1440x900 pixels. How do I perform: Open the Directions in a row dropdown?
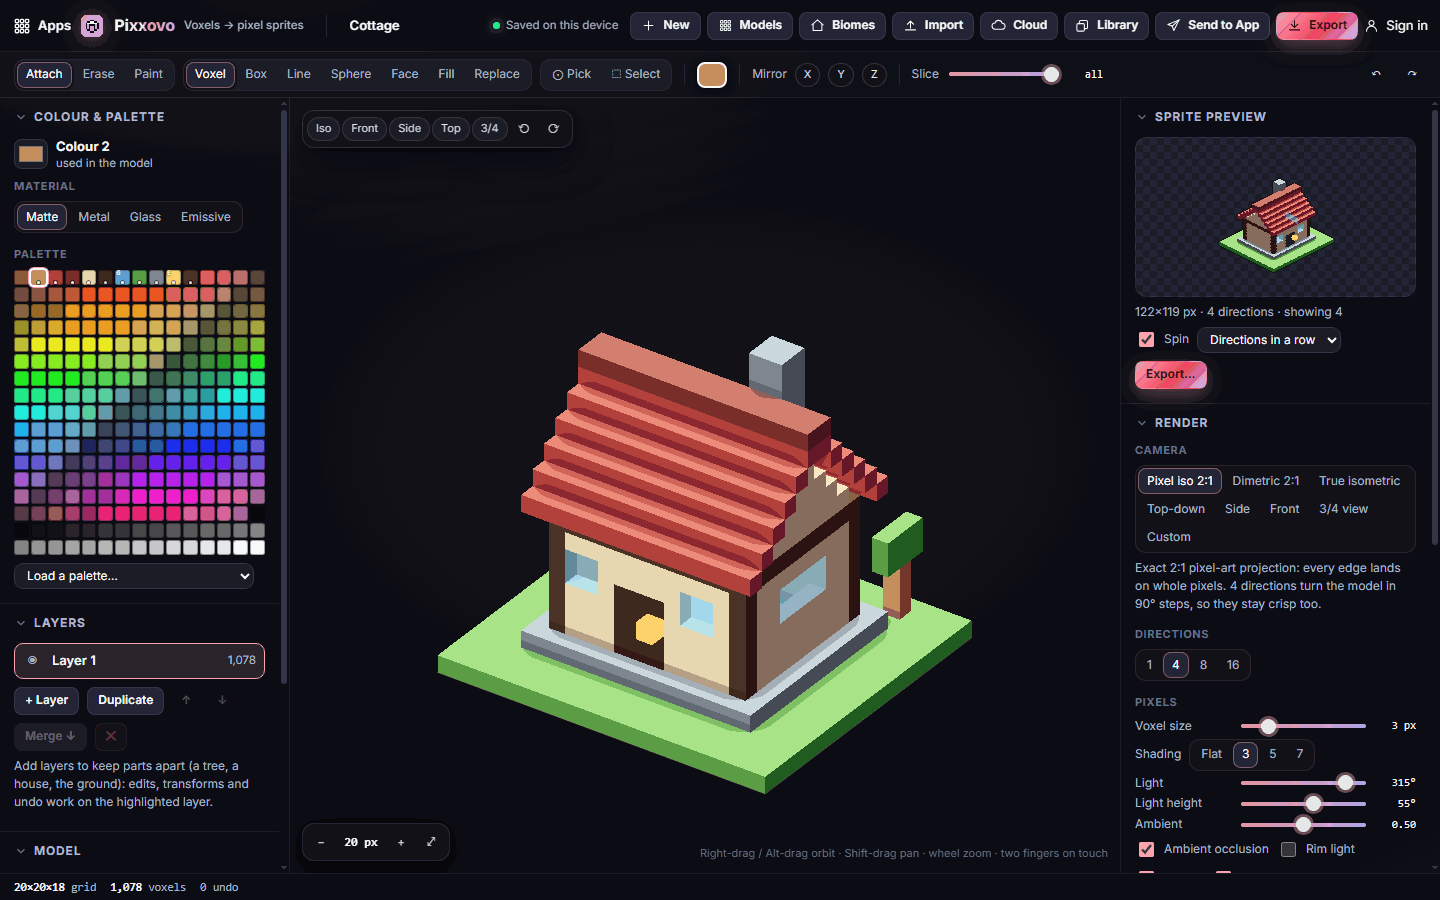(x=1269, y=340)
